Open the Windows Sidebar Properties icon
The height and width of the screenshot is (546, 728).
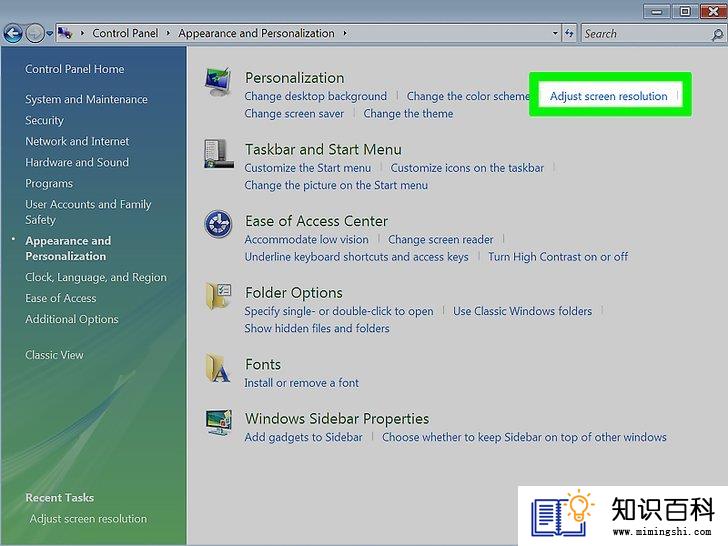click(x=219, y=422)
